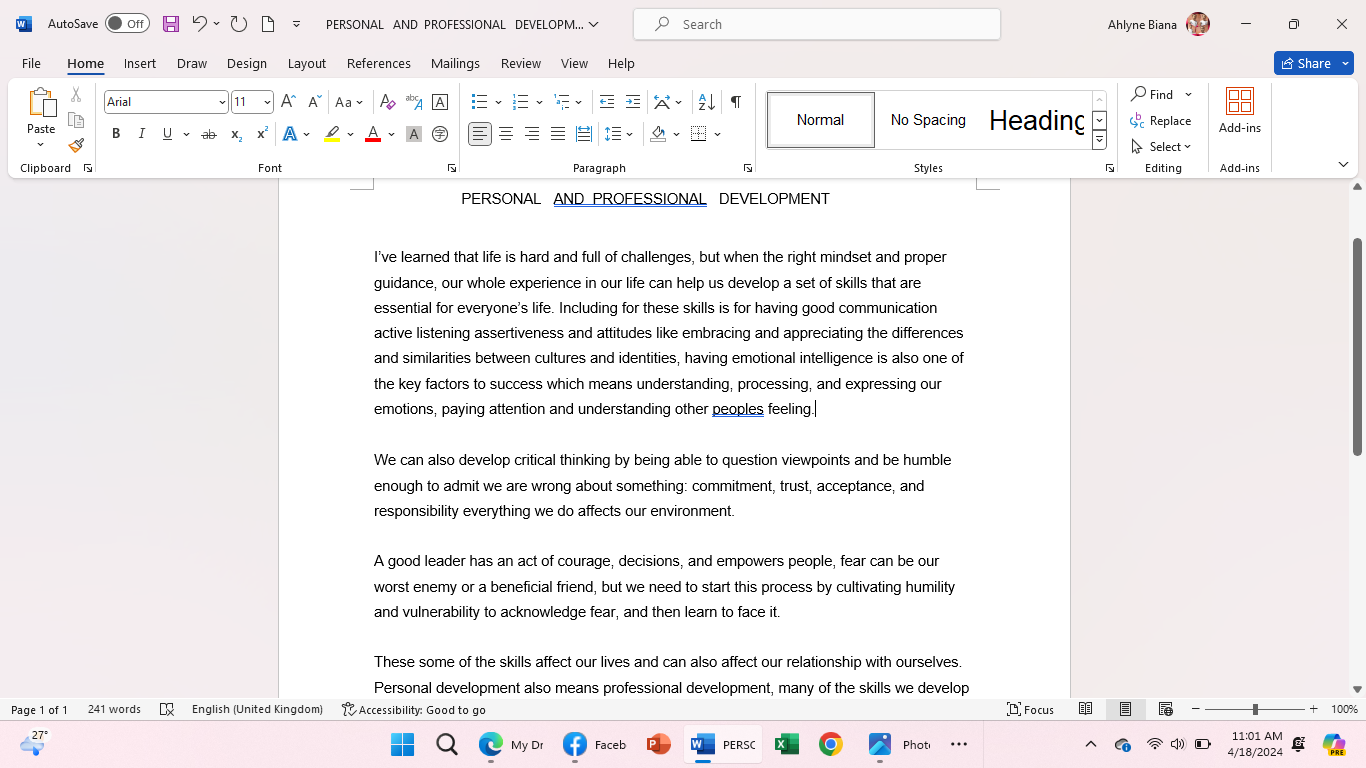1366x768 pixels.
Task: Open Replace in Editing group
Action: [x=1161, y=121]
